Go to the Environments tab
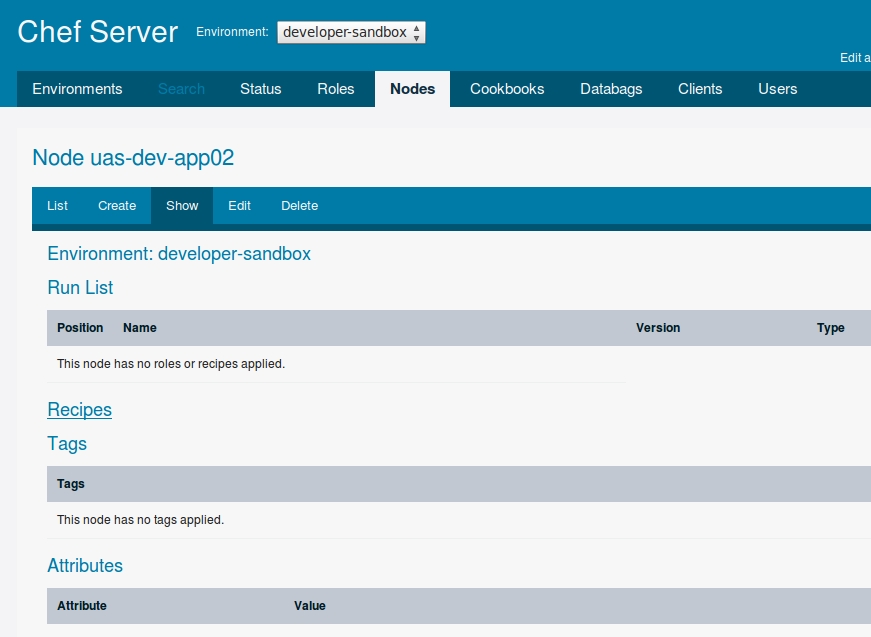 click(77, 89)
